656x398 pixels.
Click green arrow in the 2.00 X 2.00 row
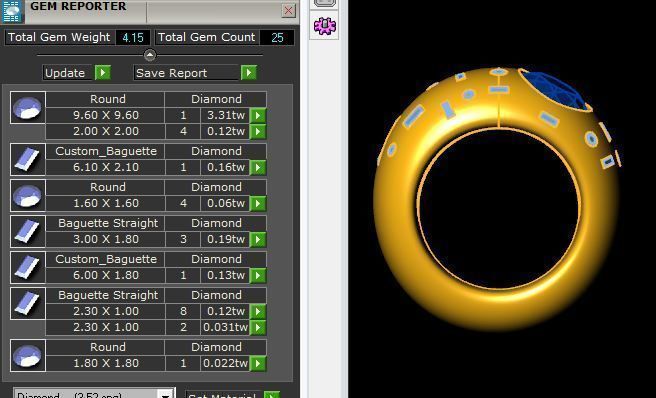(x=258, y=131)
